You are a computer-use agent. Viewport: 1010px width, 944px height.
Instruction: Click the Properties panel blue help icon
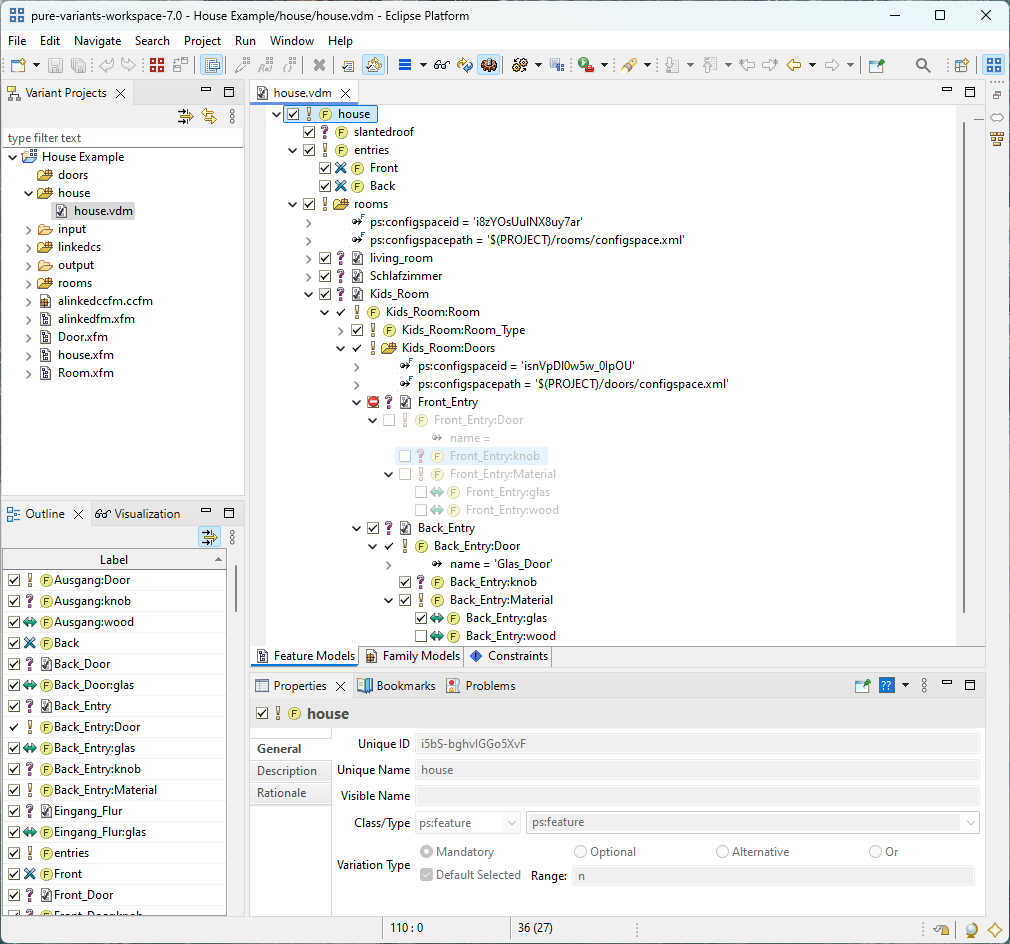[886, 686]
